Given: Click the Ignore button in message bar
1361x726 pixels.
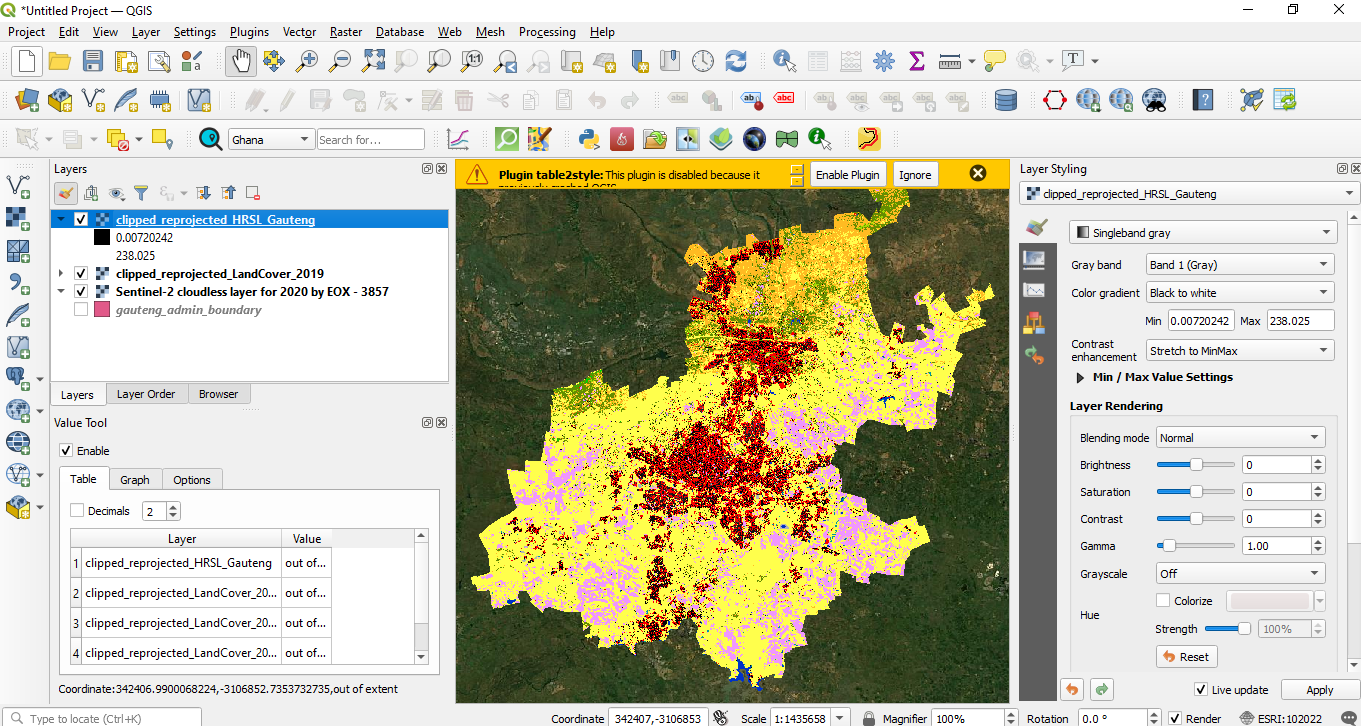Looking at the screenshot, I should 915,174.
